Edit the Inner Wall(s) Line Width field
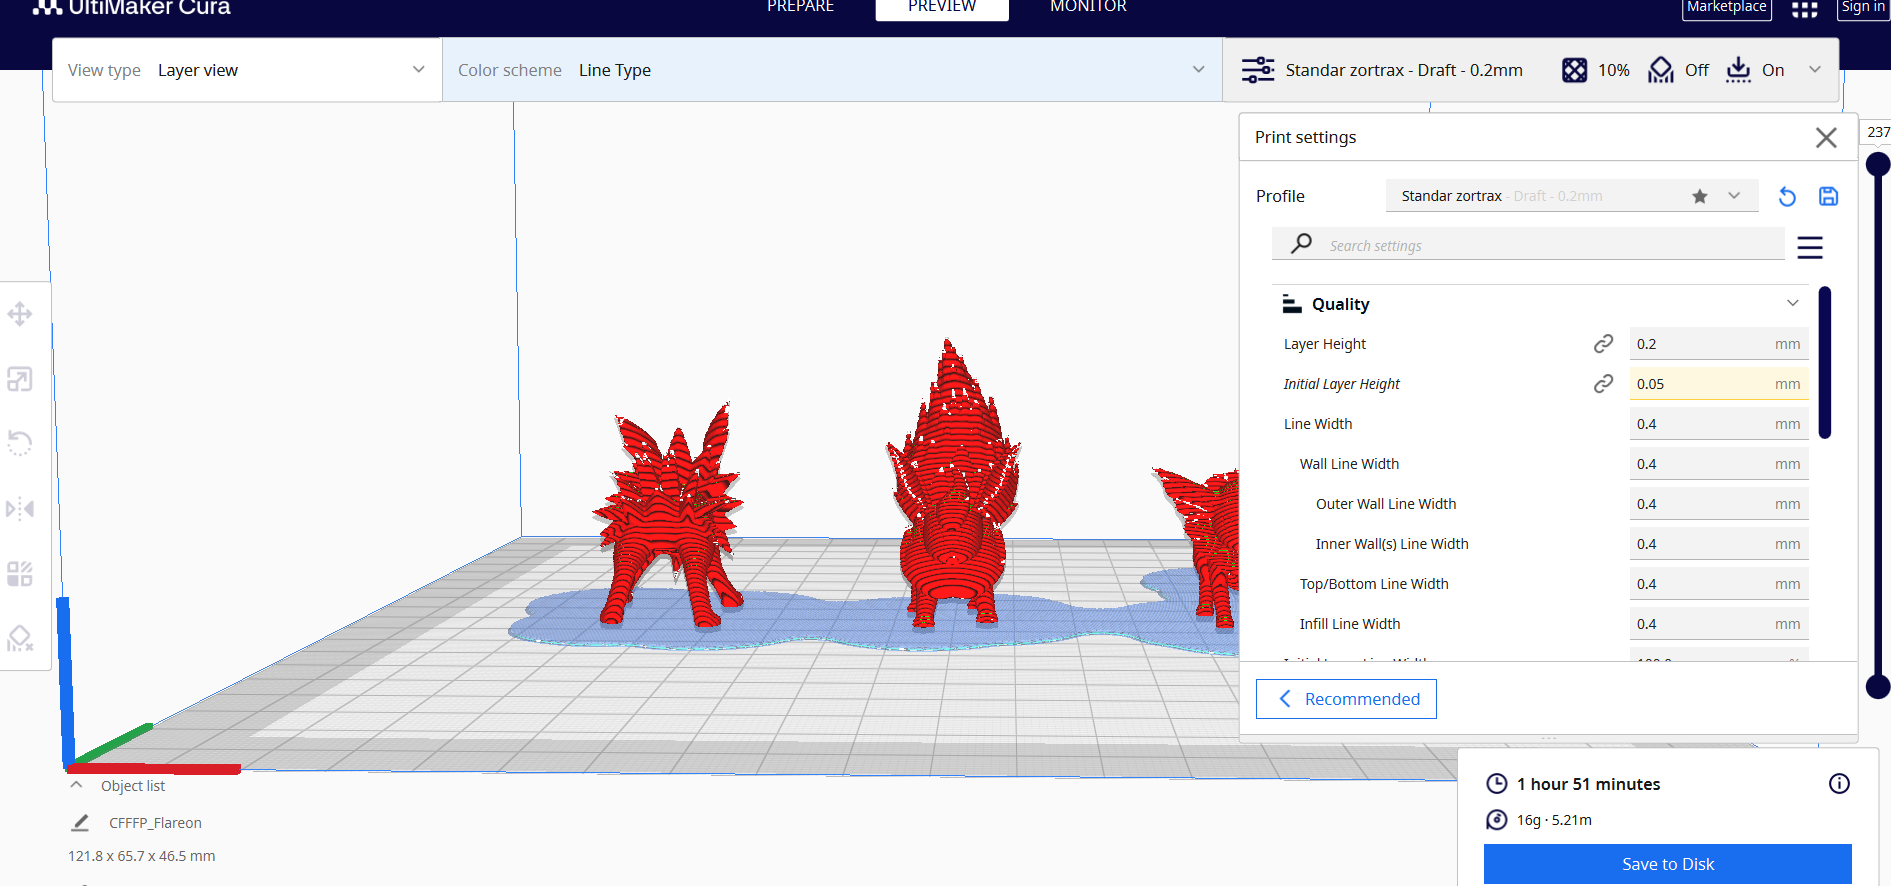Screen dimensions: 1891x886 pos(1719,544)
